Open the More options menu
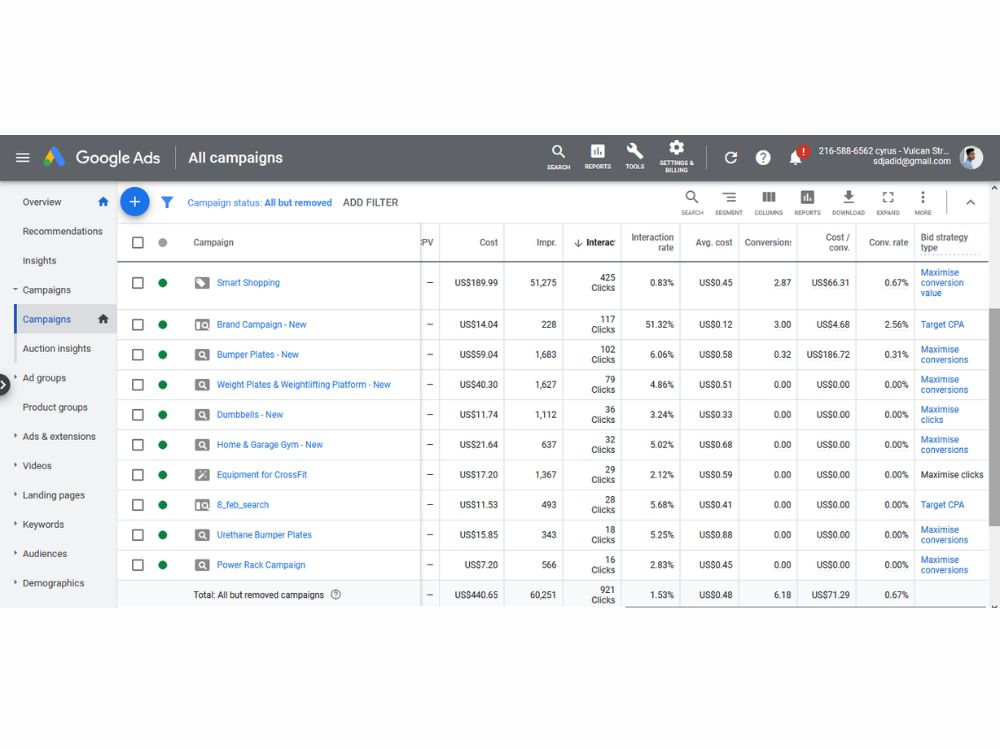Viewport: 1000px width, 750px height. [923, 203]
